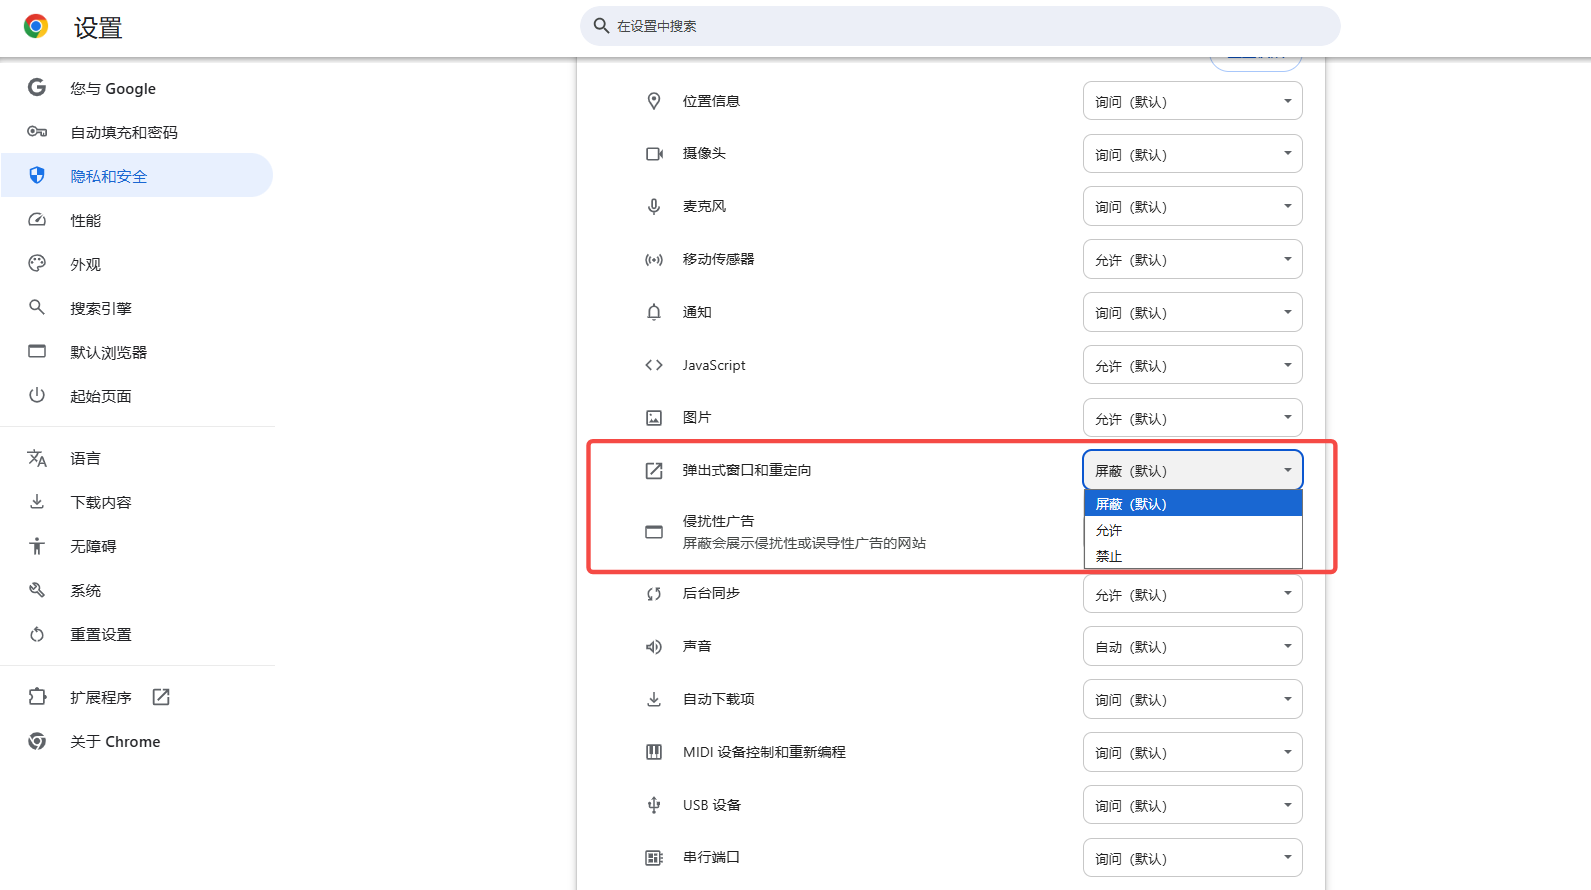Click the motion sensors icon
The width and height of the screenshot is (1591, 890).
pyautogui.click(x=654, y=260)
